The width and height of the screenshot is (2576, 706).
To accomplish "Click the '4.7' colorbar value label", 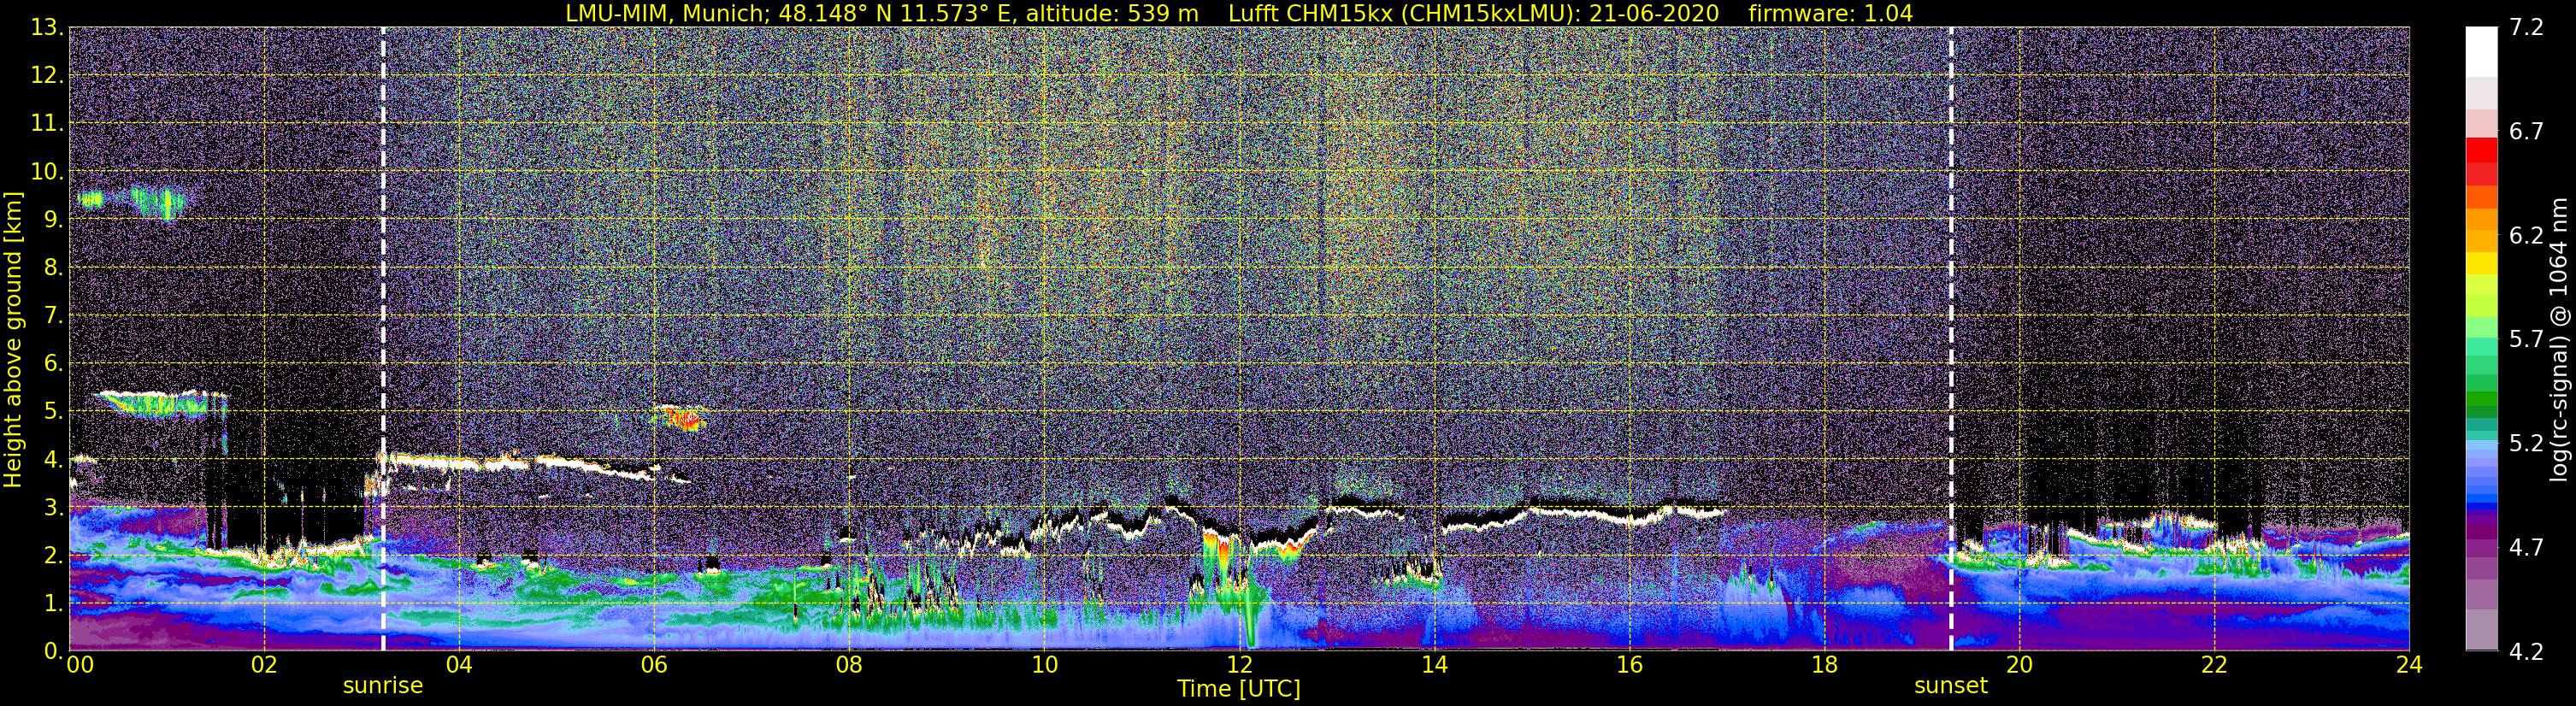I will (x=2526, y=548).
